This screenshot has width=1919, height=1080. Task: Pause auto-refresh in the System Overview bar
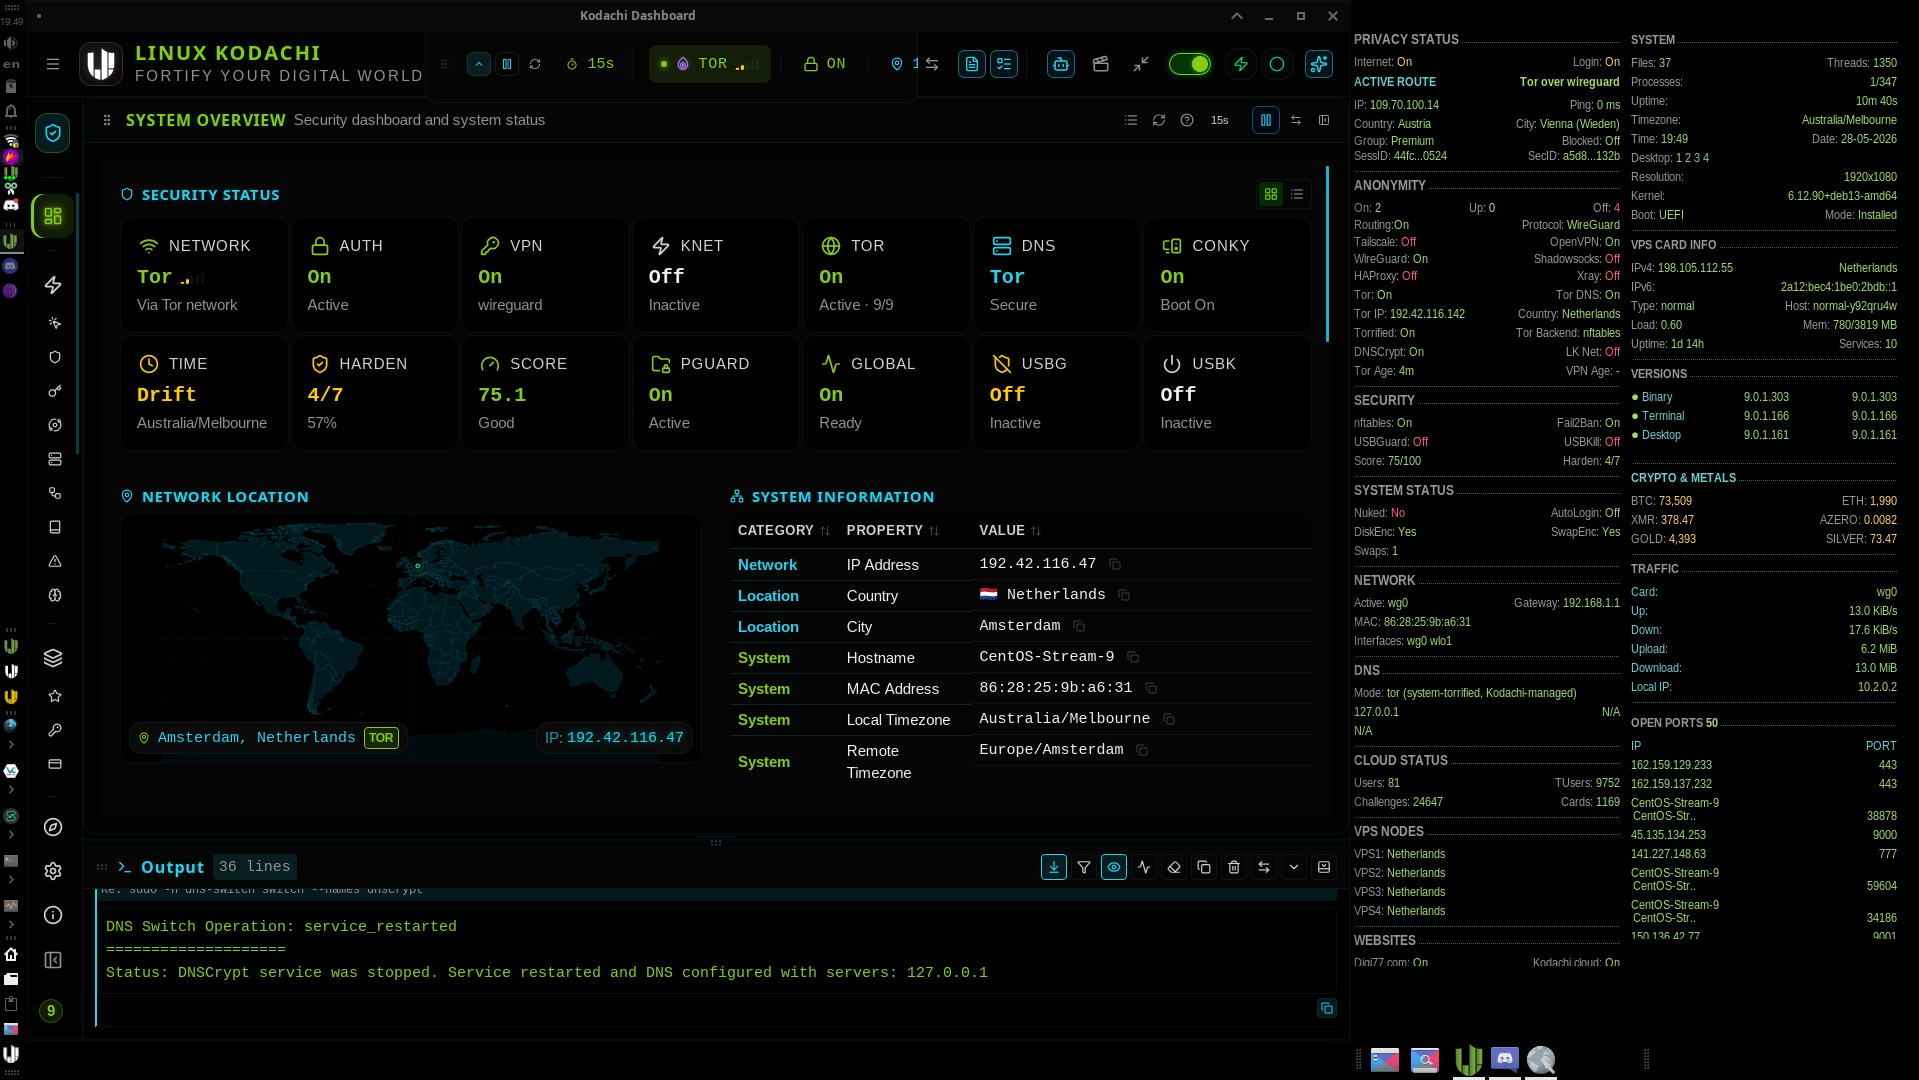1266,120
